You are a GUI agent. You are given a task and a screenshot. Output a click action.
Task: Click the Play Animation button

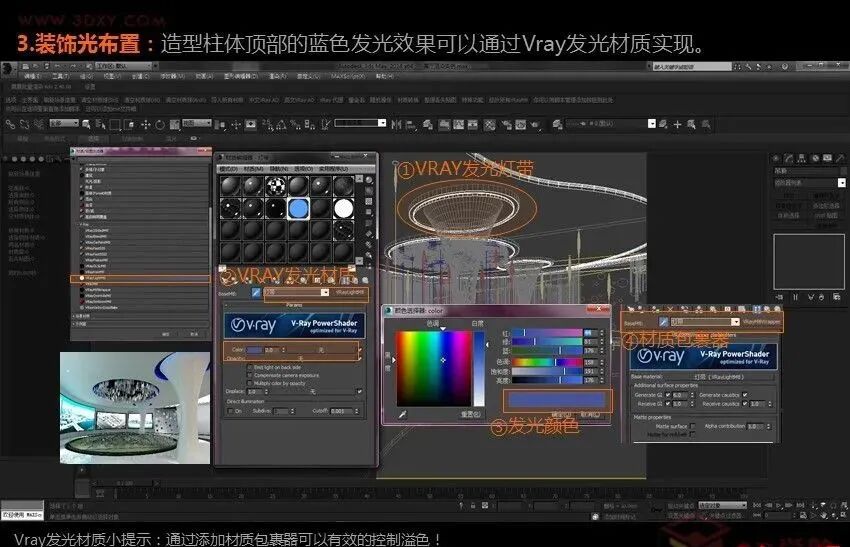(780, 505)
